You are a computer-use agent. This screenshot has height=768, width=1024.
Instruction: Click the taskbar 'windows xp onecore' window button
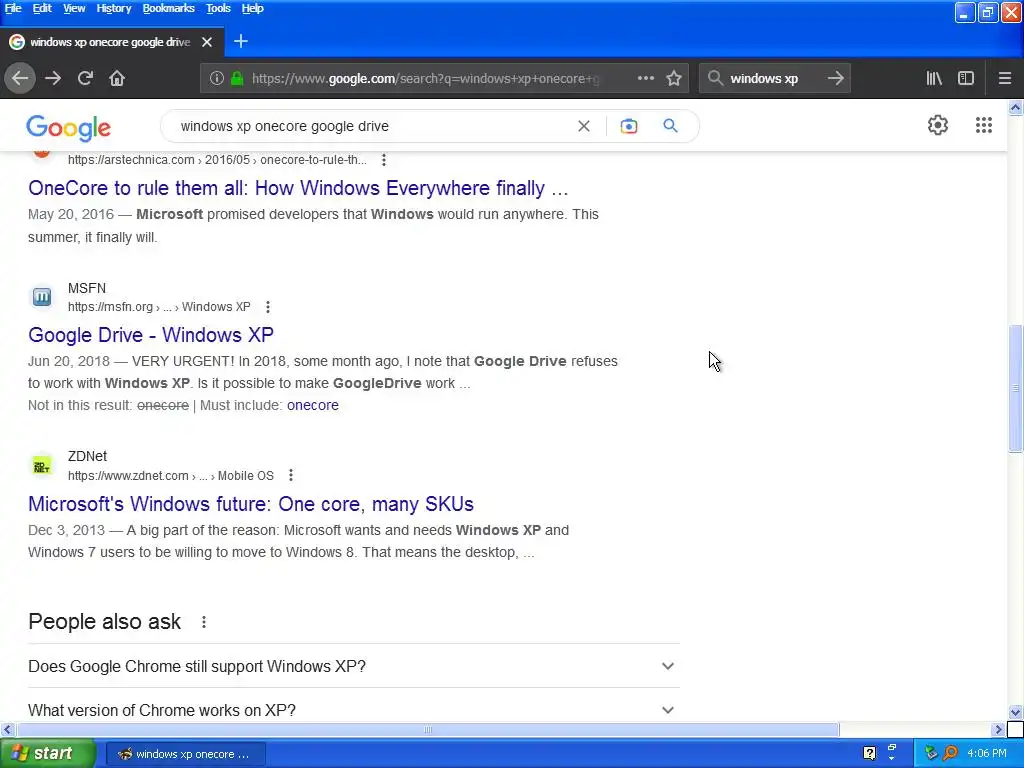click(185, 754)
